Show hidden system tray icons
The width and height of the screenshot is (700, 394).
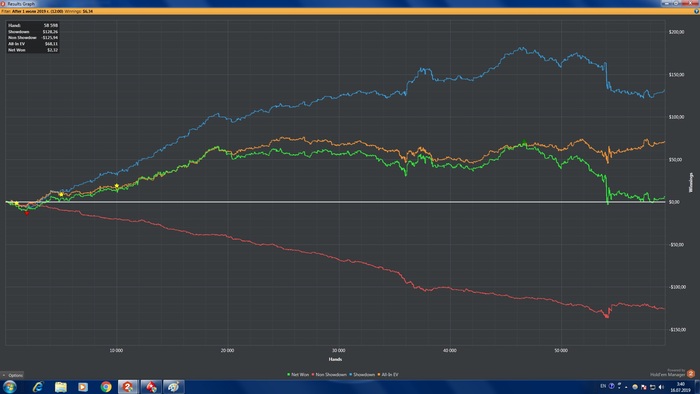(626, 387)
